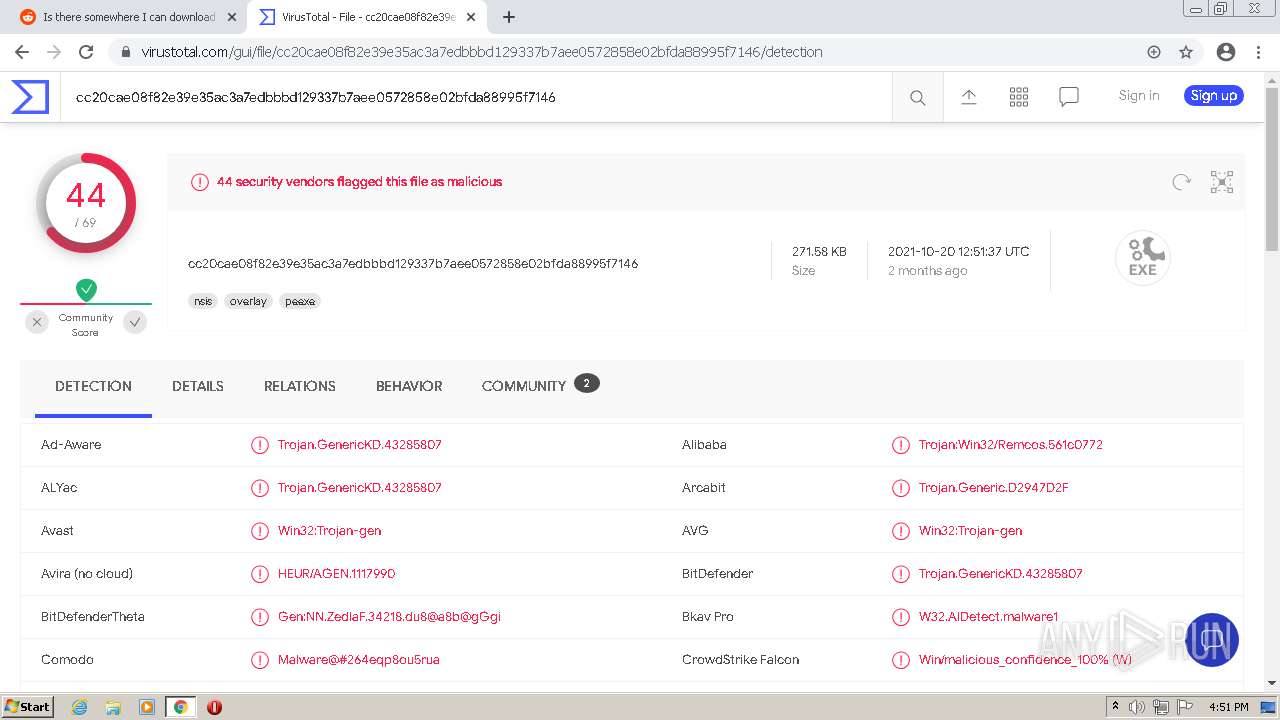The width and height of the screenshot is (1280, 720).
Task: Open Chrome three-dot menu
Action: point(1257,52)
